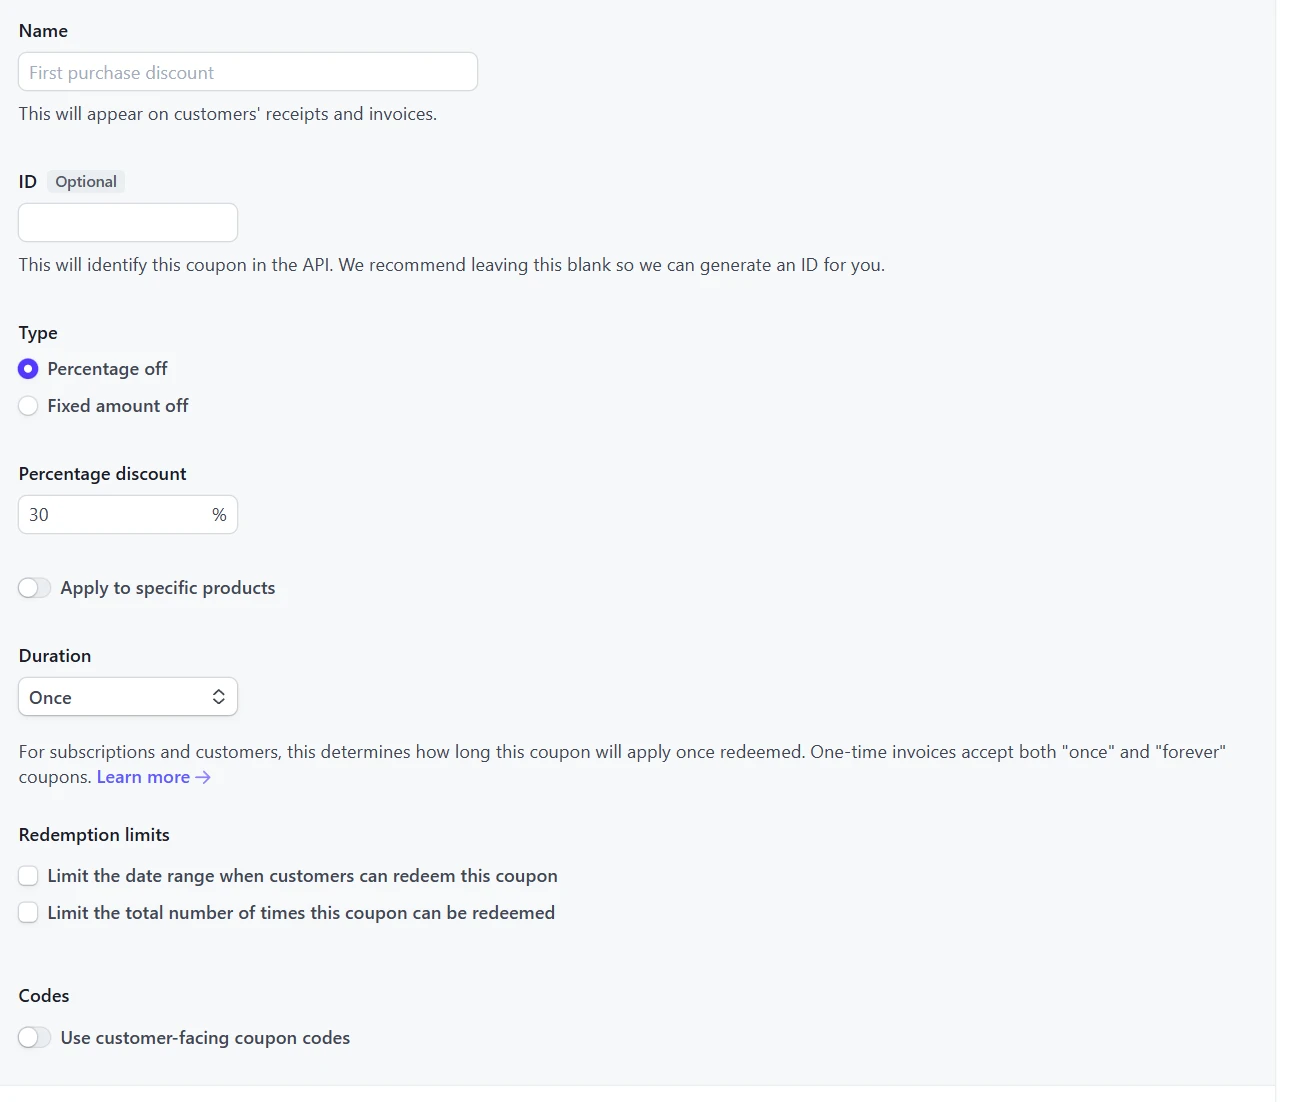1296x1102 pixels.
Task: Focus the optional ID text box
Action: pyautogui.click(x=128, y=222)
